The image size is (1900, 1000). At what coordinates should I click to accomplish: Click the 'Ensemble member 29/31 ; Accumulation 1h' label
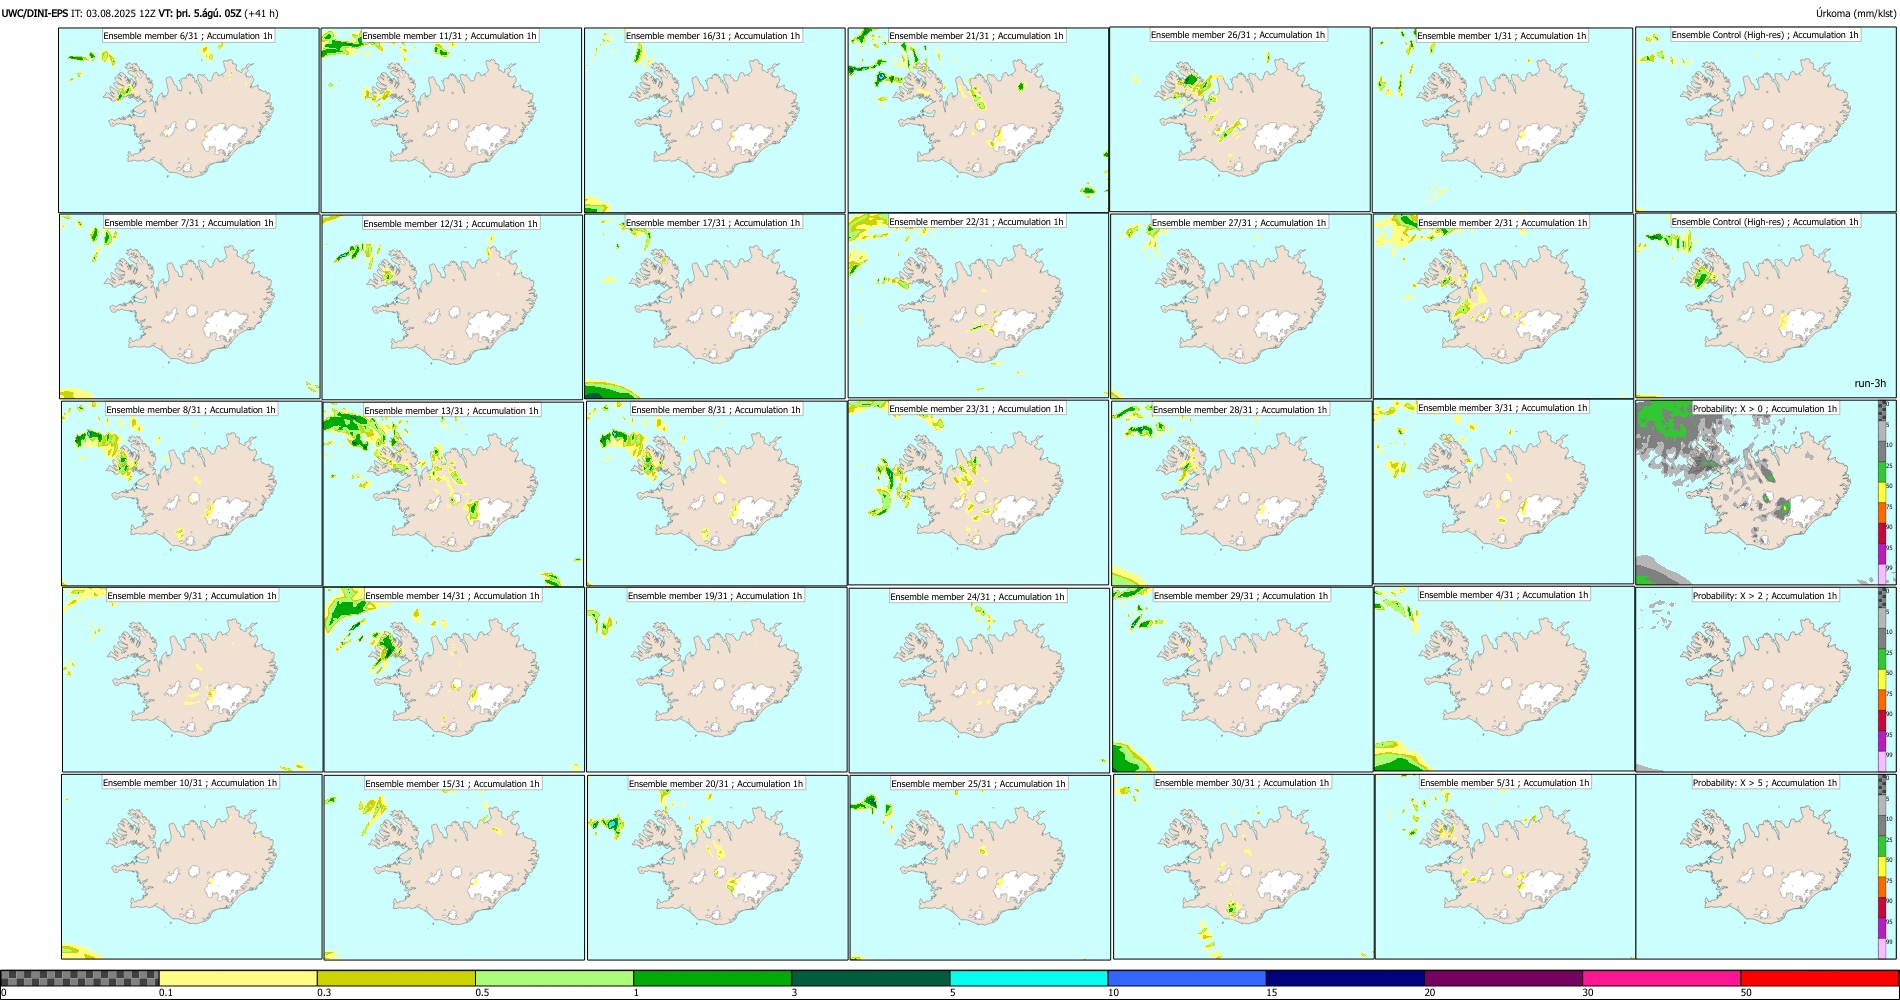click(x=1241, y=596)
